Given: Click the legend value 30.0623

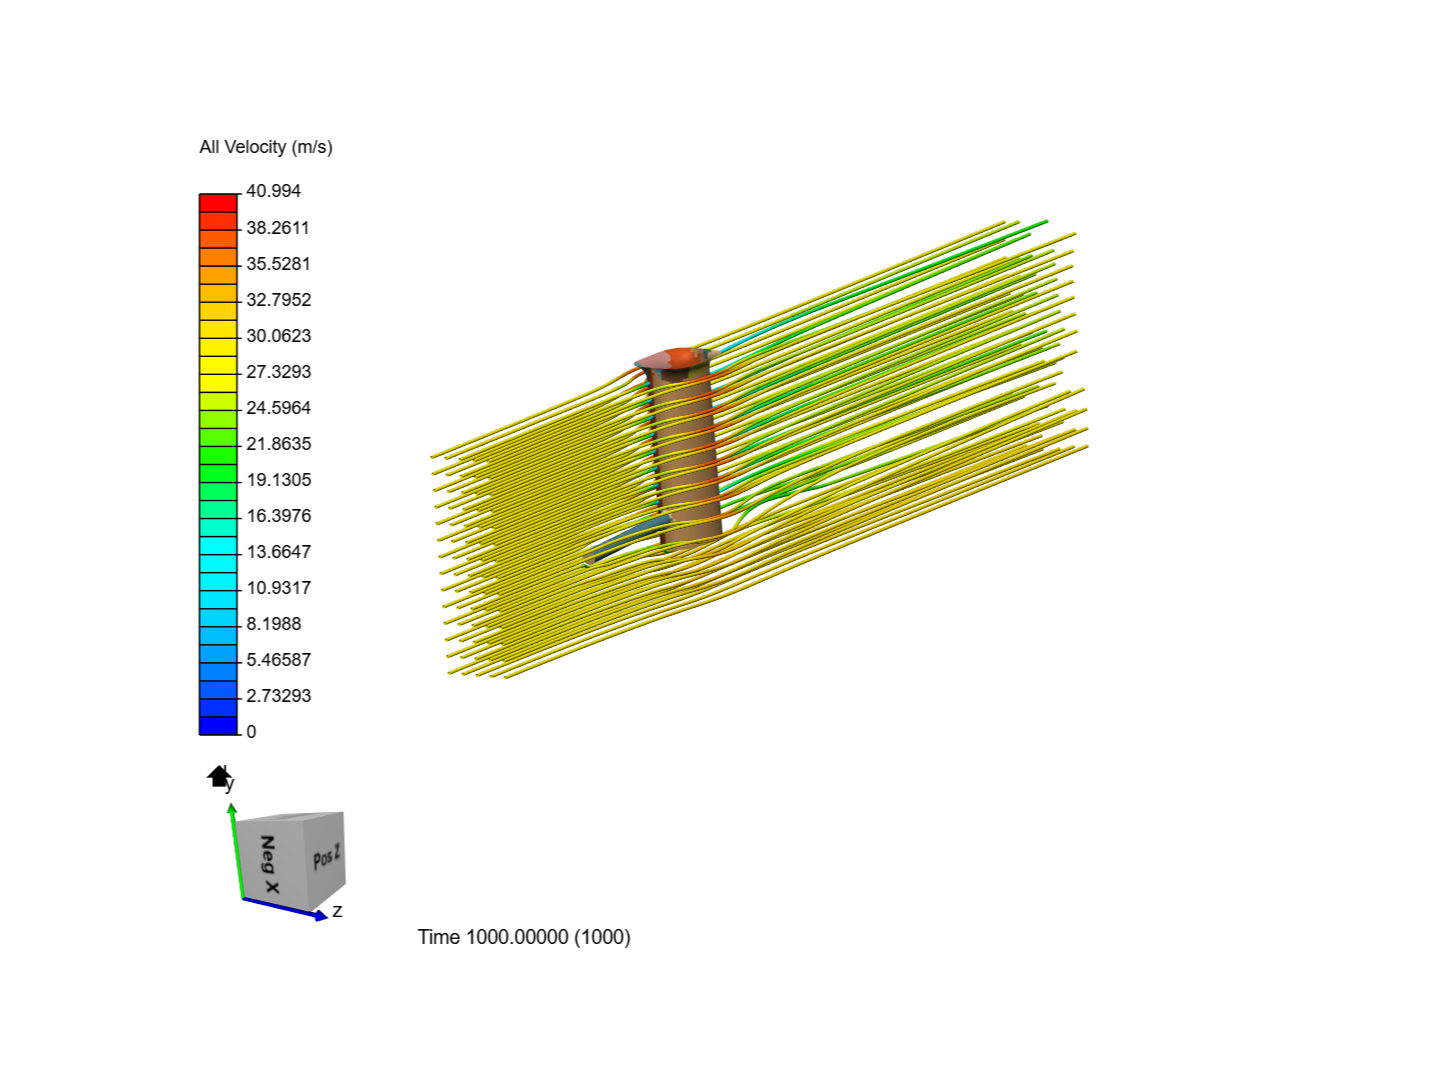Looking at the screenshot, I should point(278,336).
